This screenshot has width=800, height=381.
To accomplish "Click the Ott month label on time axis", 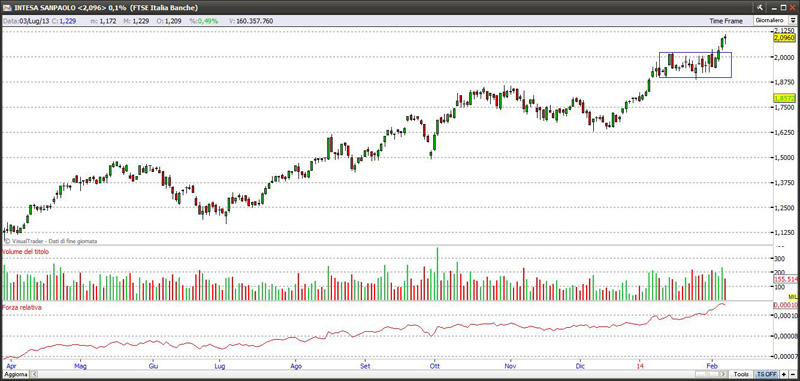I will pyautogui.click(x=435, y=366).
